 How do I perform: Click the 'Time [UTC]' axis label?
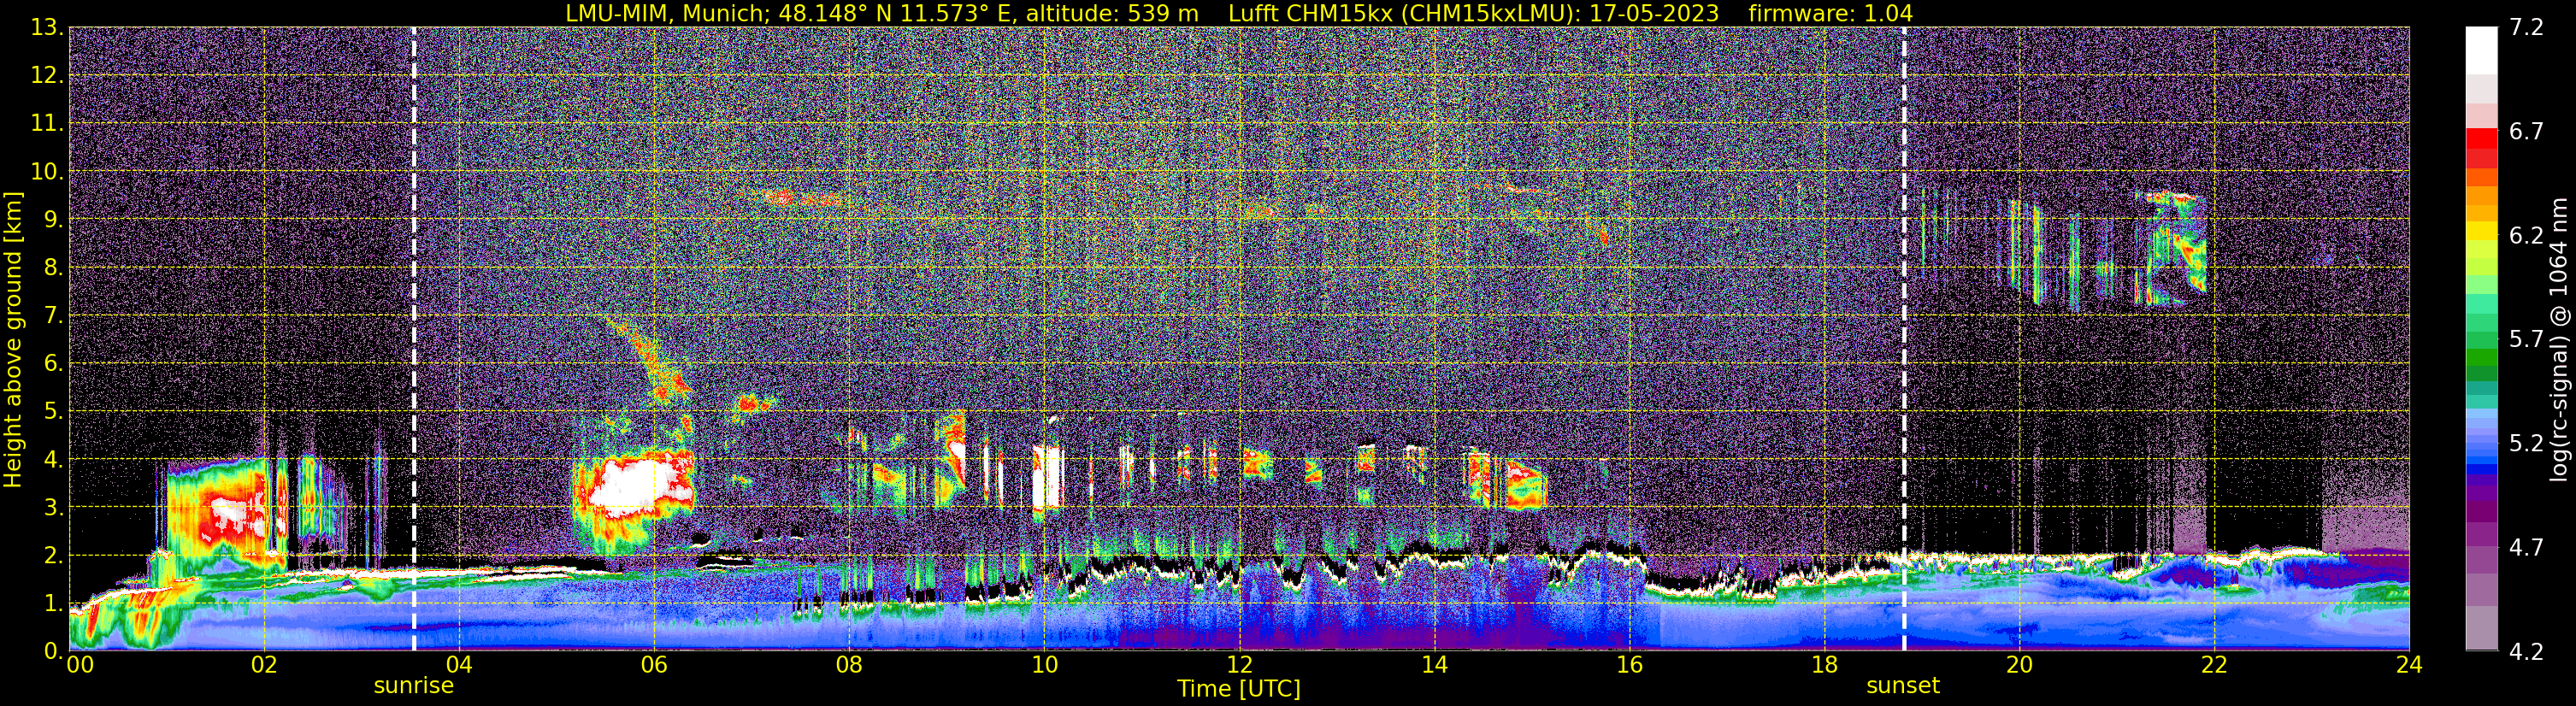[1238, 688]
